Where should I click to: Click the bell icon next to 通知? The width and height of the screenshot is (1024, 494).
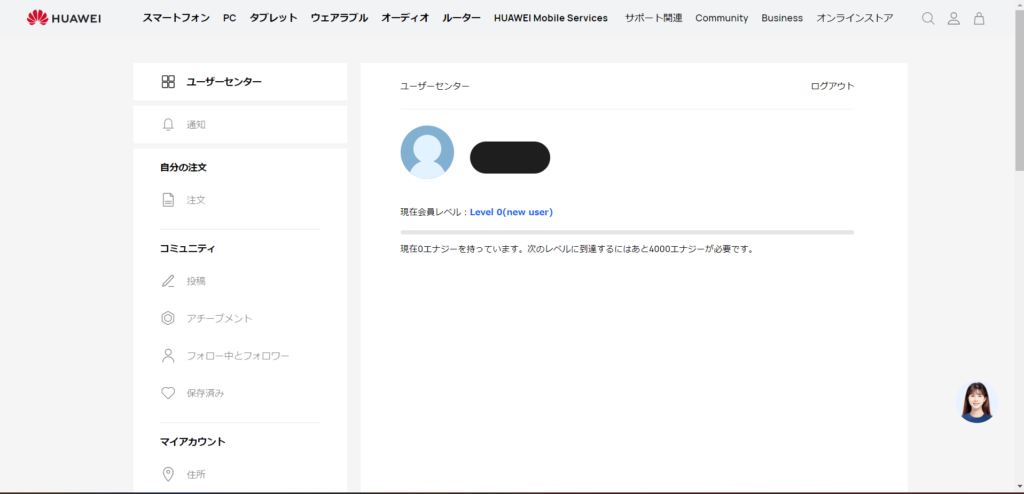tap(168, 125)
